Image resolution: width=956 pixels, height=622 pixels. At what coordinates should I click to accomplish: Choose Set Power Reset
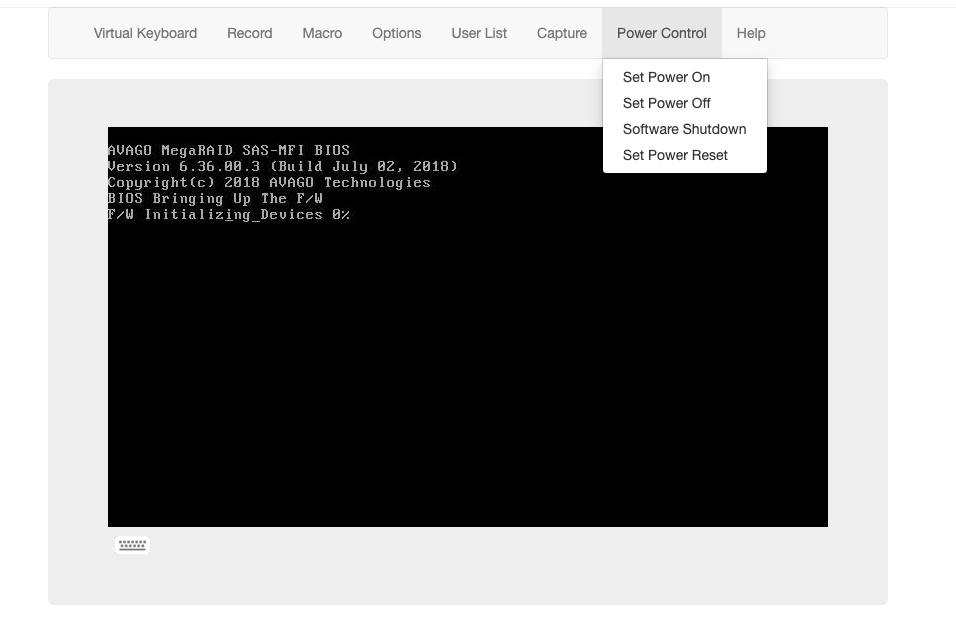(675, 155)
